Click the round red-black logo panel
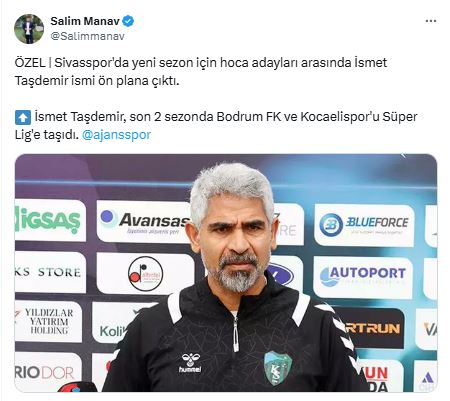 (146, 274)
